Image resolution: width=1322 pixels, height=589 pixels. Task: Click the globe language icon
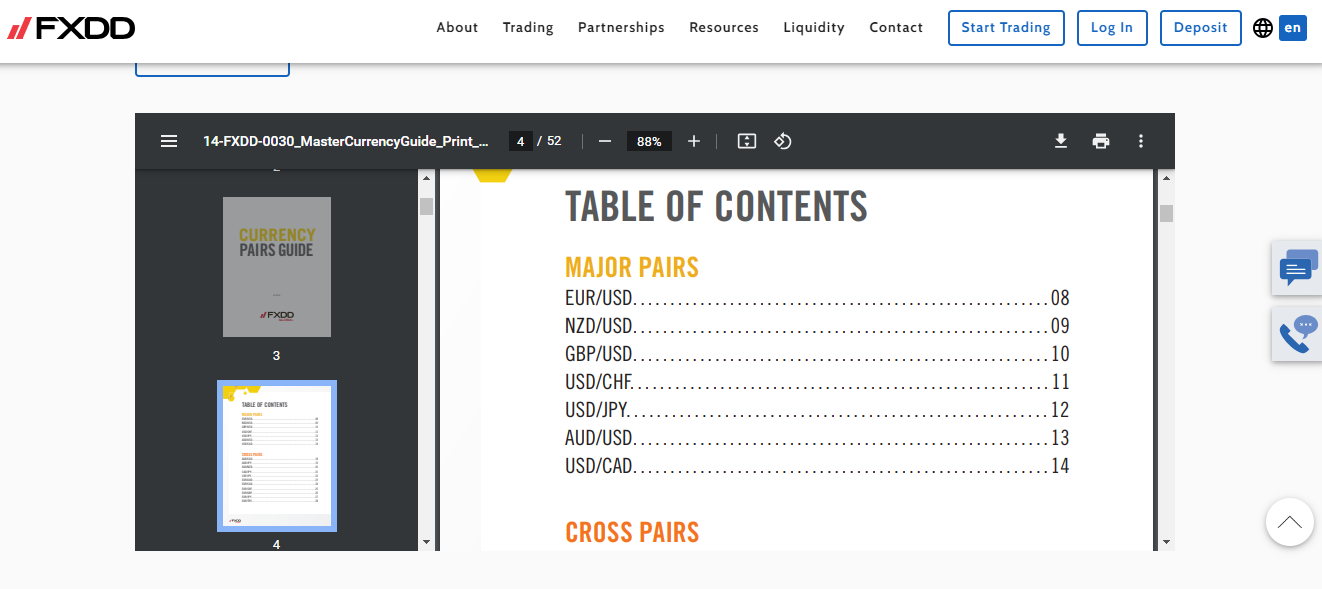1262,28
